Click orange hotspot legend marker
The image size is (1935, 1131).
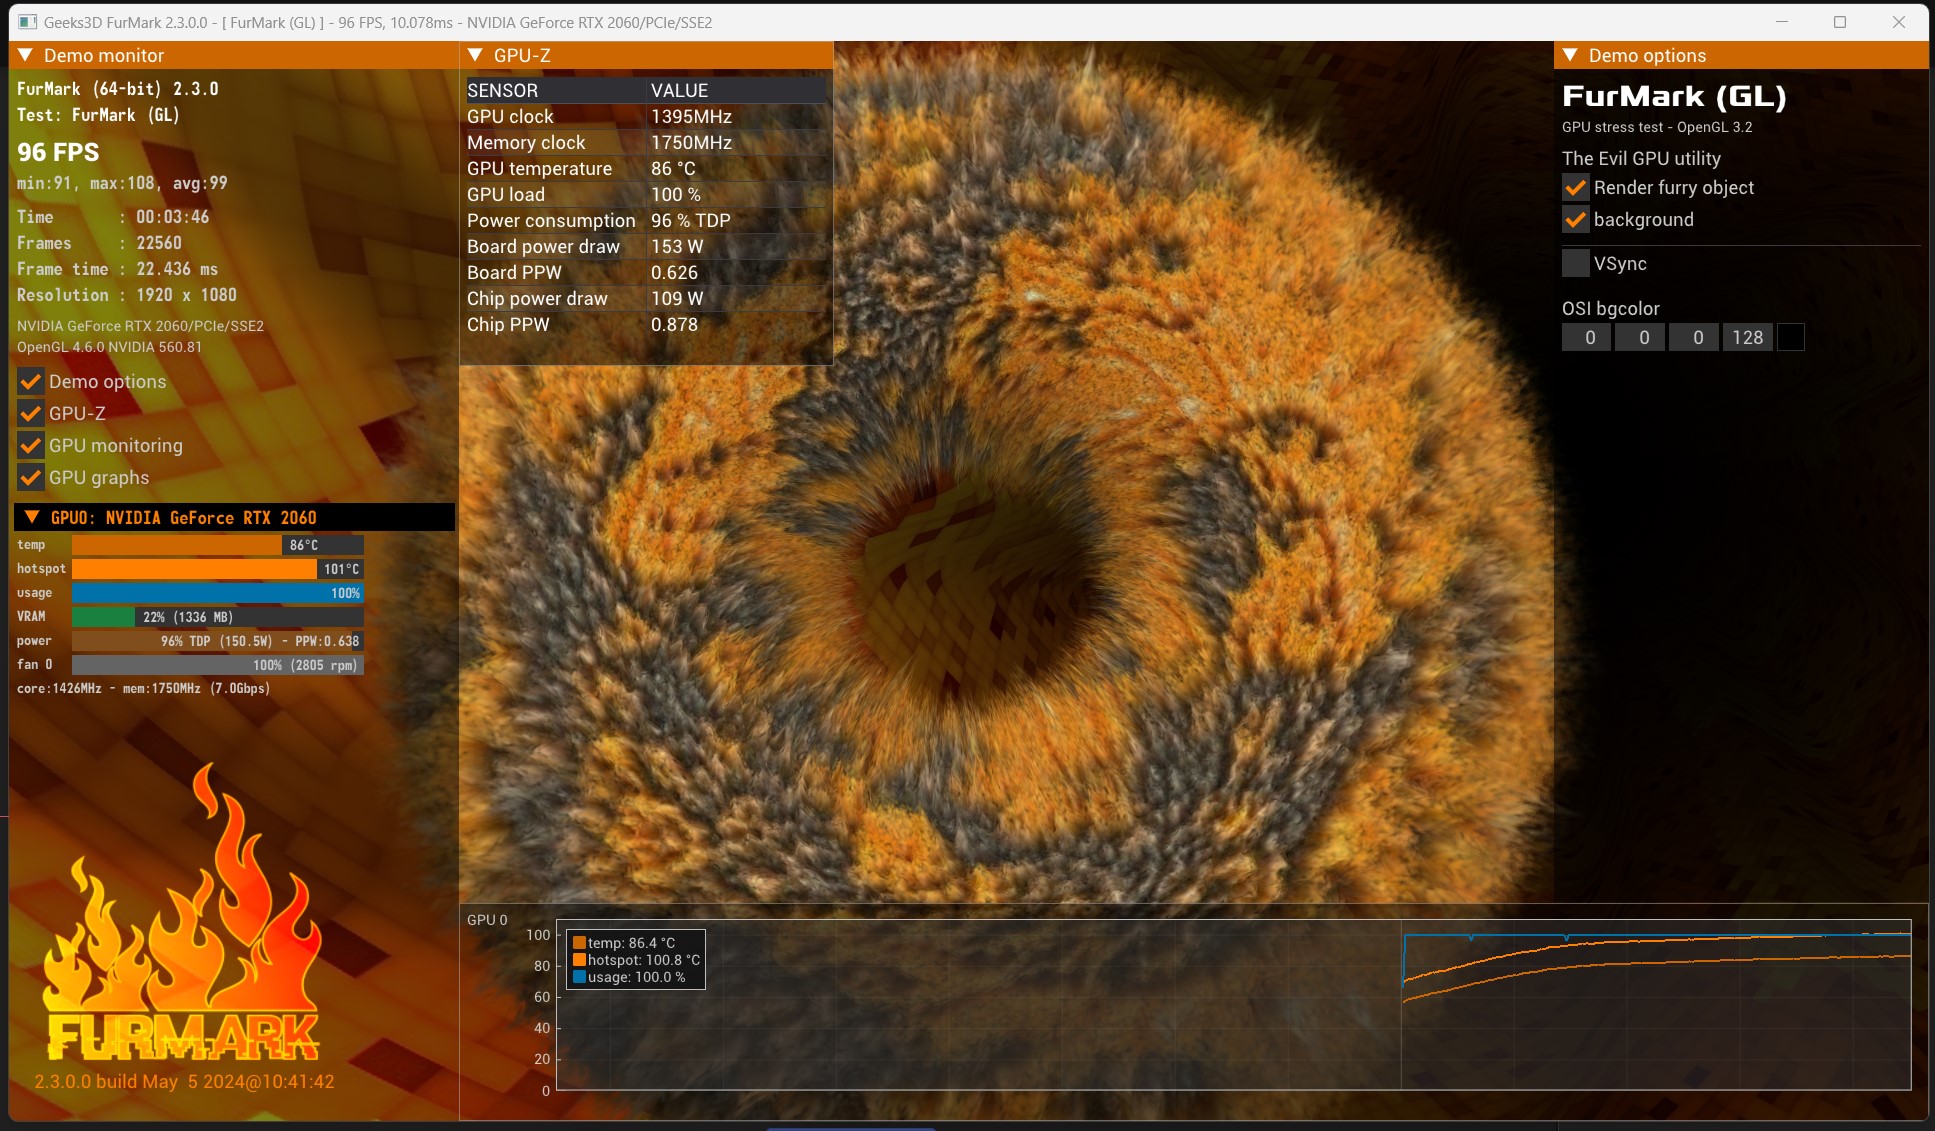pyautogui.click(x=579, y=960)
